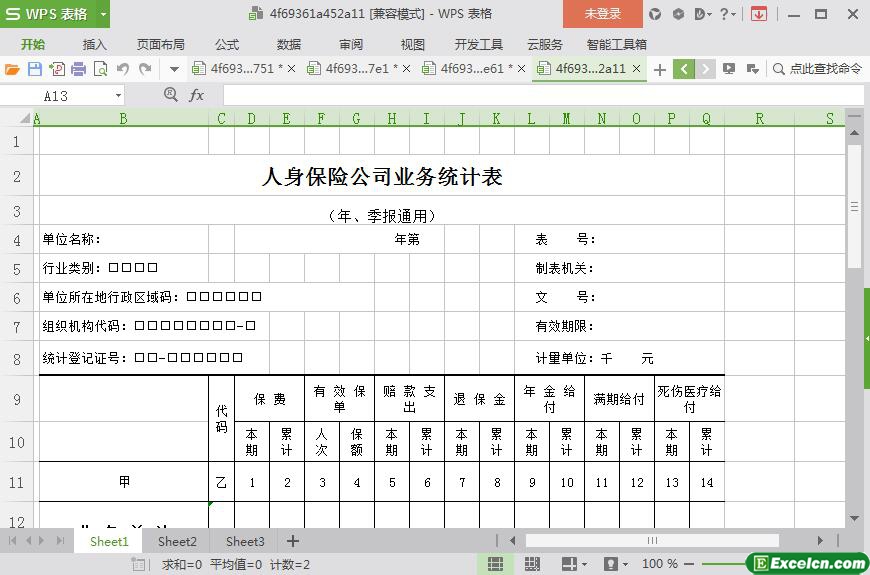Close the active 4f693...2a11 document tab

coord(636,69)
